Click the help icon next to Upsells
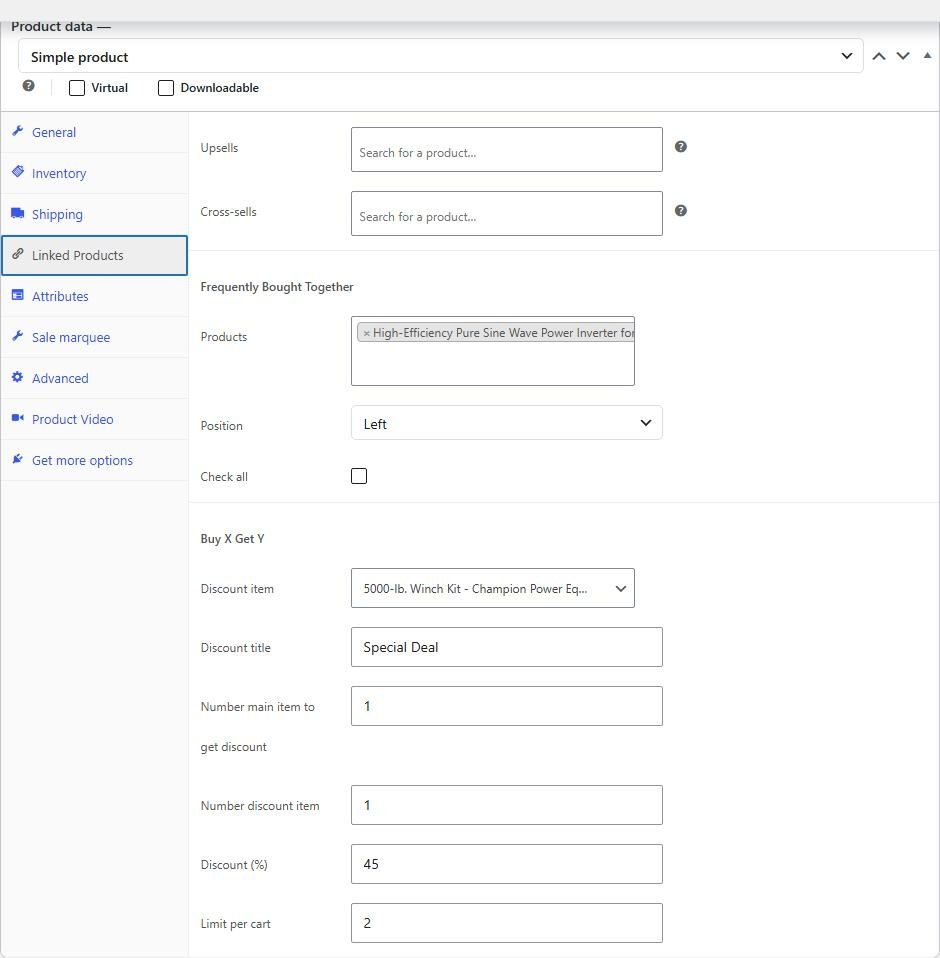The image size is (940, 958). [680, 147]
